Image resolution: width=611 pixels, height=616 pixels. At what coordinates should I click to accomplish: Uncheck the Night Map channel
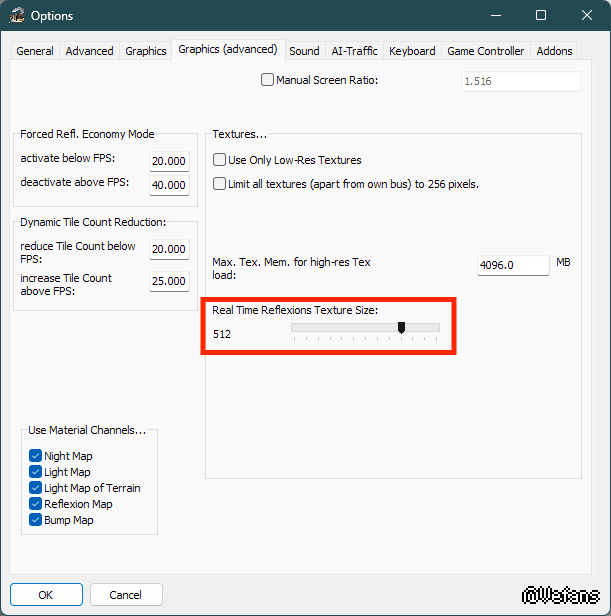pos(35,456)
